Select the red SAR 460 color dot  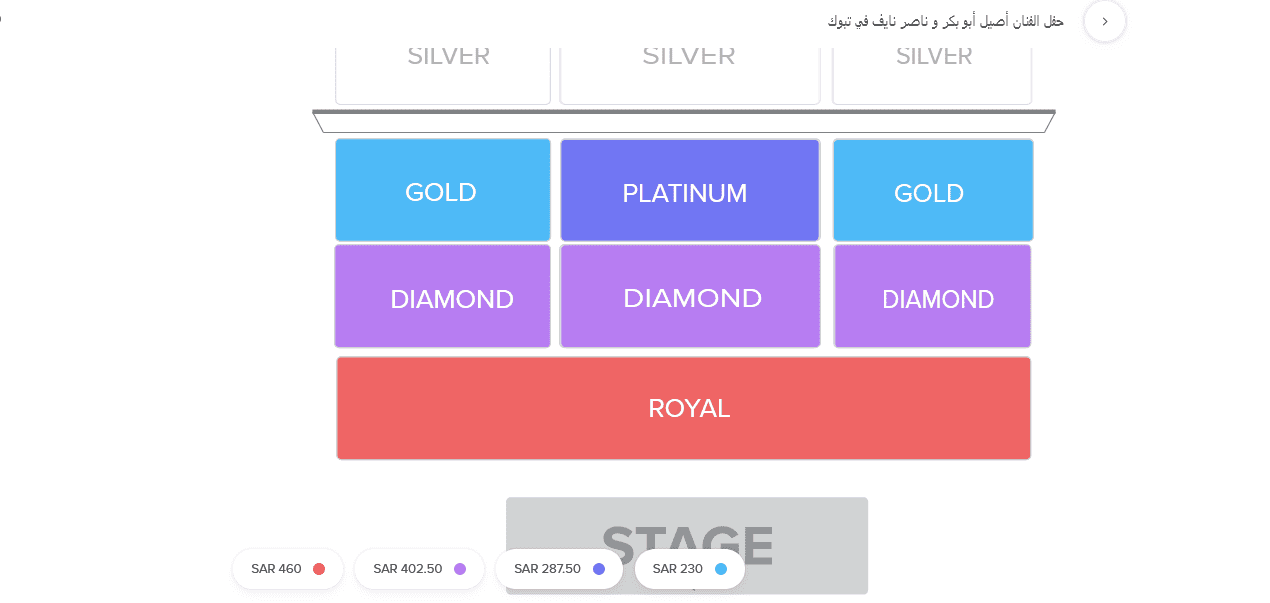click(x=319, y=569)
